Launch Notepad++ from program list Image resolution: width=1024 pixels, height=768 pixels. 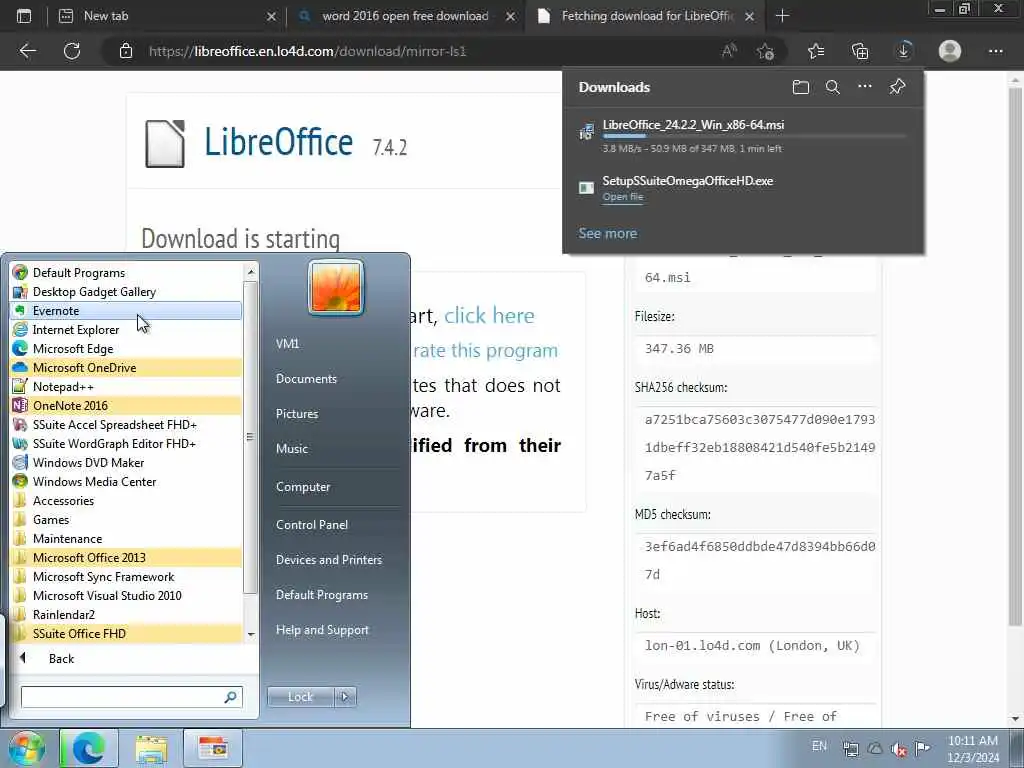point(126,387)
